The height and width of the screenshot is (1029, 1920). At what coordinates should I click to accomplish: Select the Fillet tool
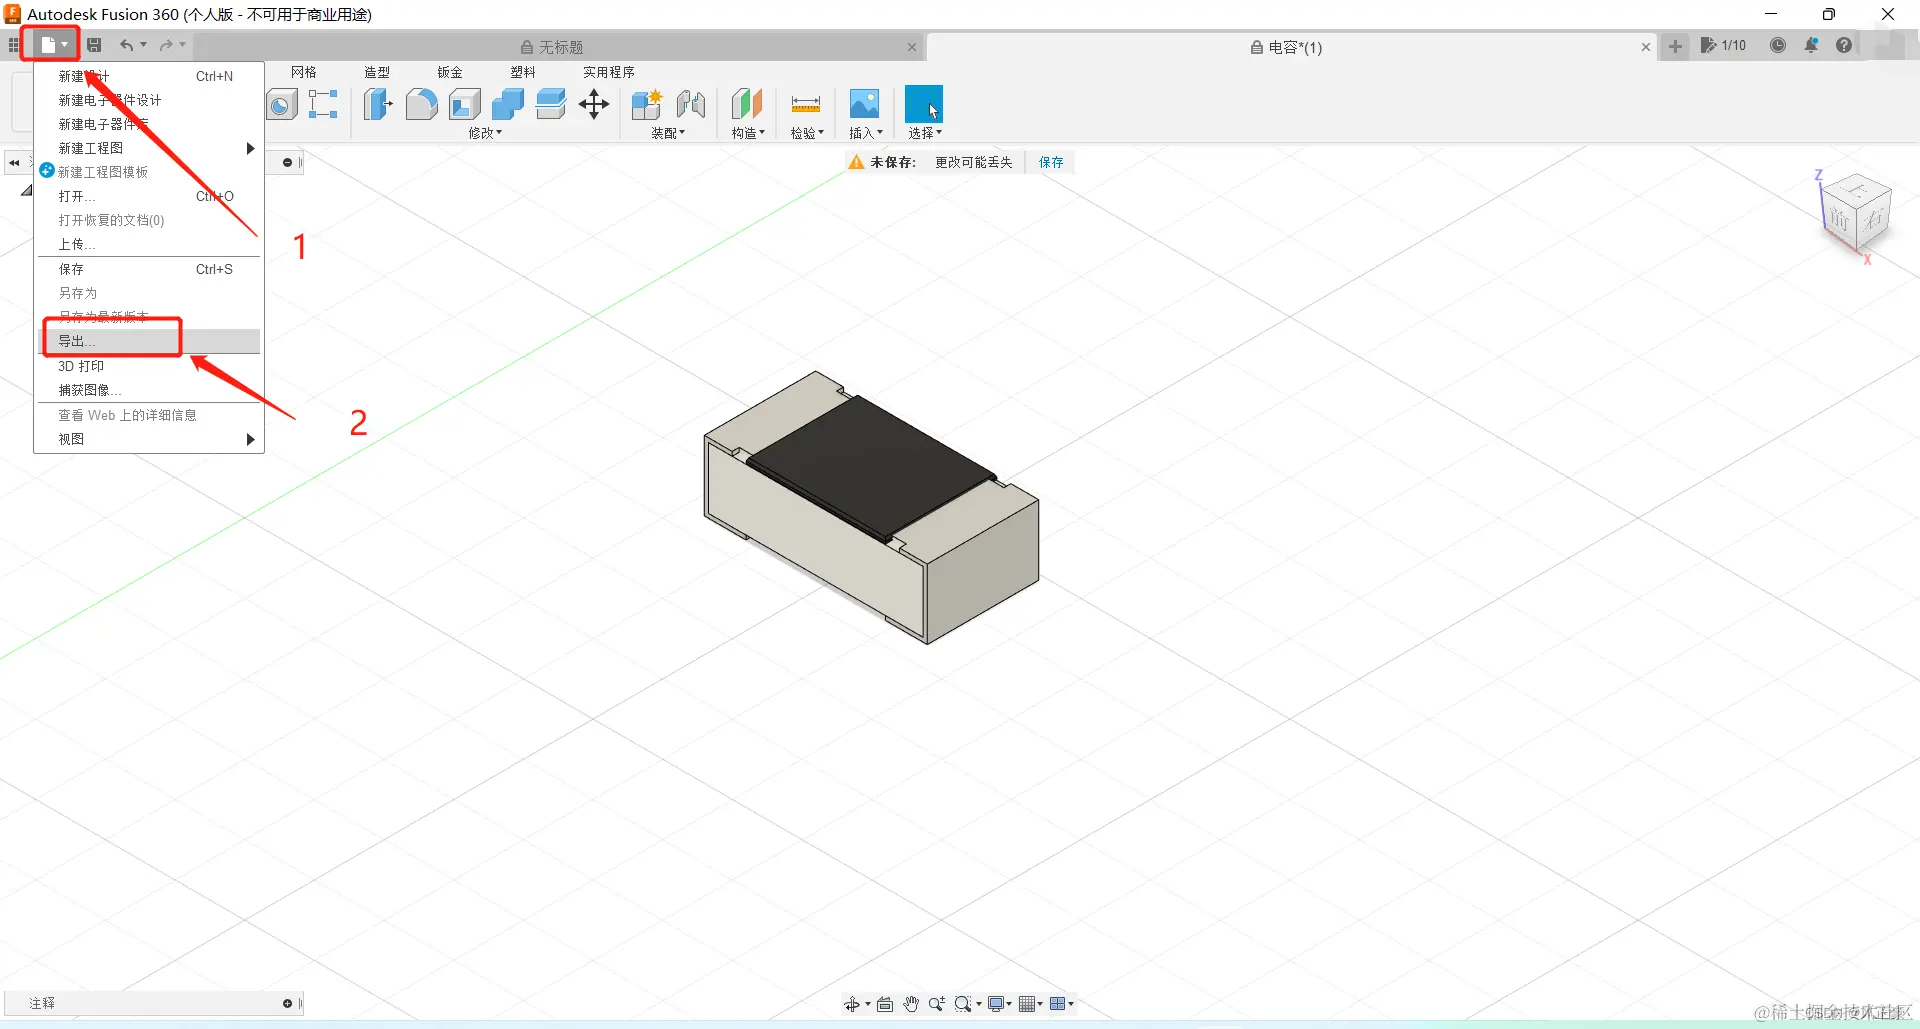[421, 104]
